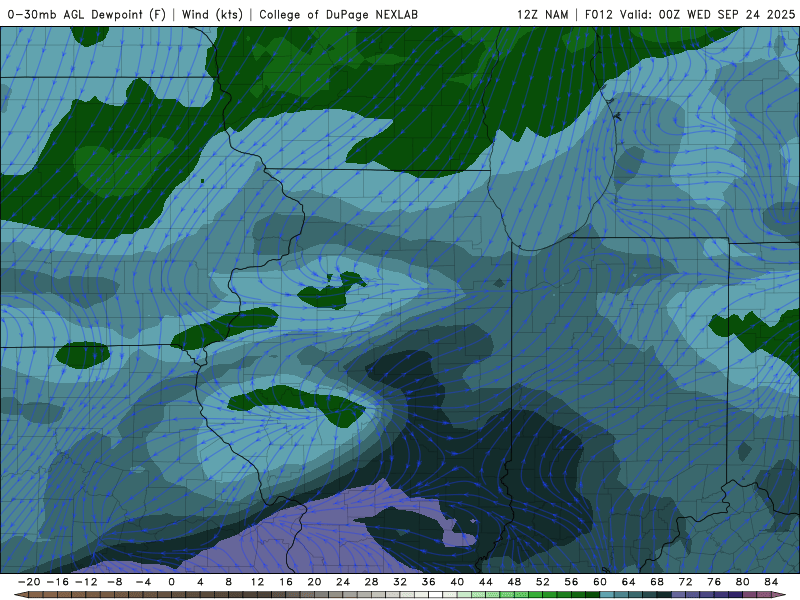Click the '68' color scale label

tap(657, 582)
